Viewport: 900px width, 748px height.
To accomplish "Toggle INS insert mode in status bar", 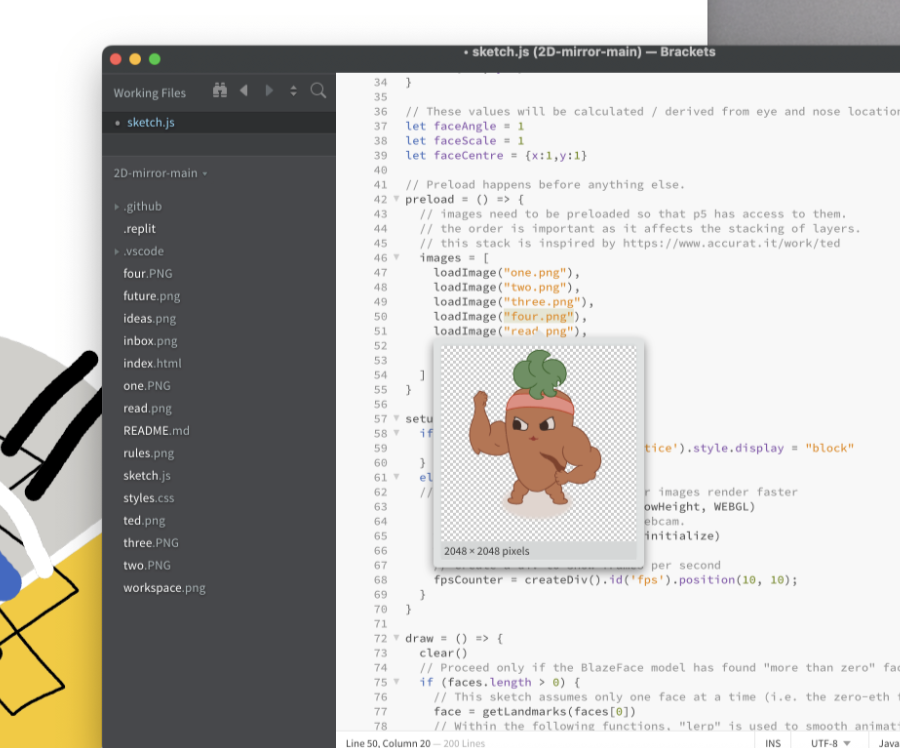I will coord(773,742).
